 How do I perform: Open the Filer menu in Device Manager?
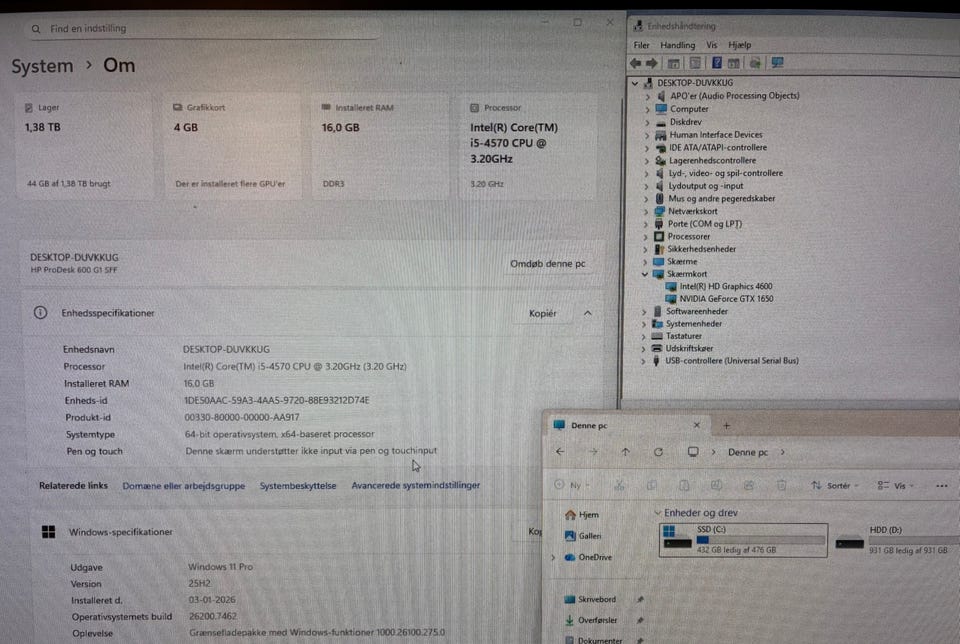(x=642, y=45)
